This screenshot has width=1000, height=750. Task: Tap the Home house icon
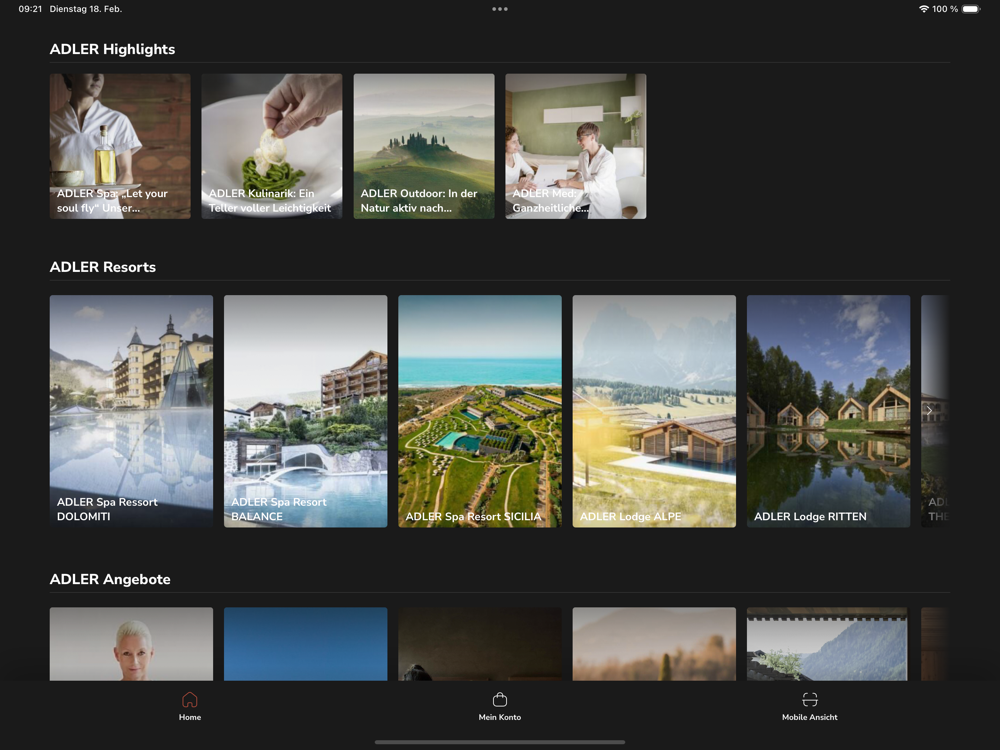tap(189, 700)
